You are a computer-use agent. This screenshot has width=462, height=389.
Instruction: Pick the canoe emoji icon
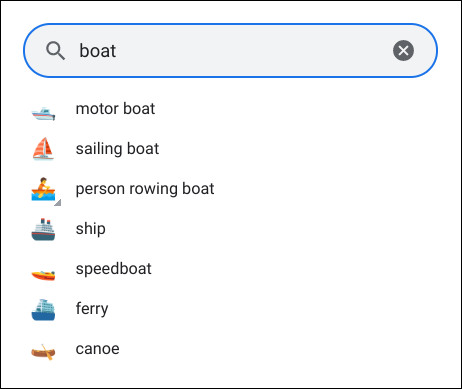click(x=43, y=352)
